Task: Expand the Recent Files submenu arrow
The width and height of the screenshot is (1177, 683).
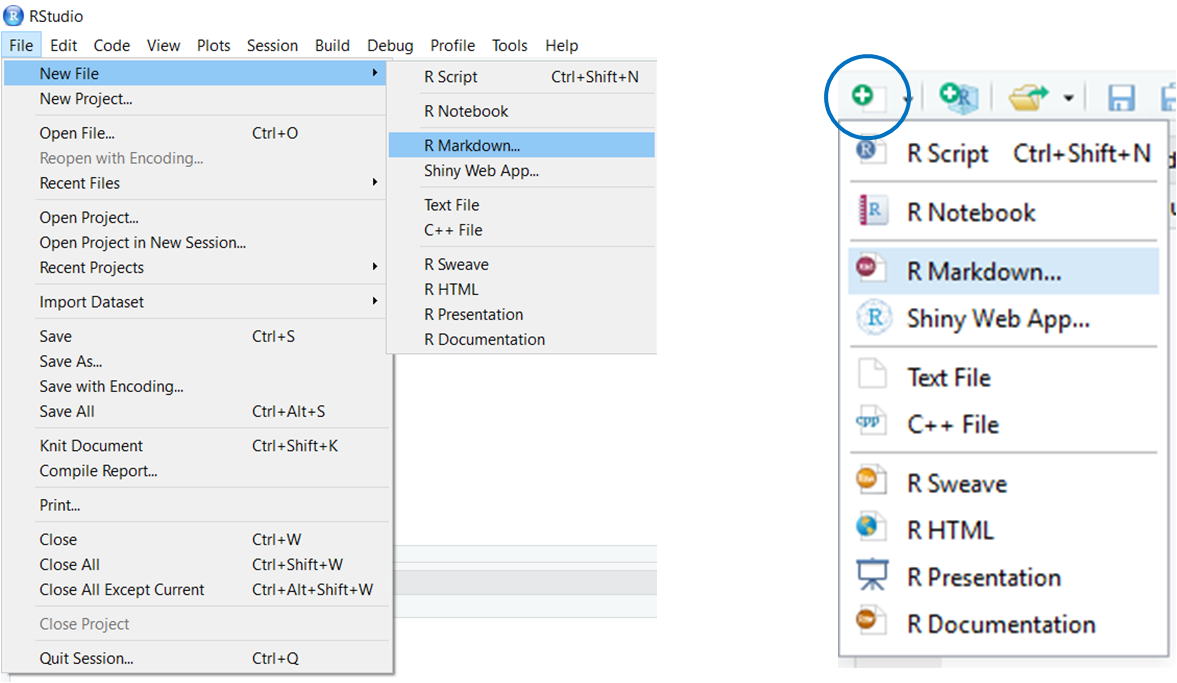Action: tap(375, 183)
